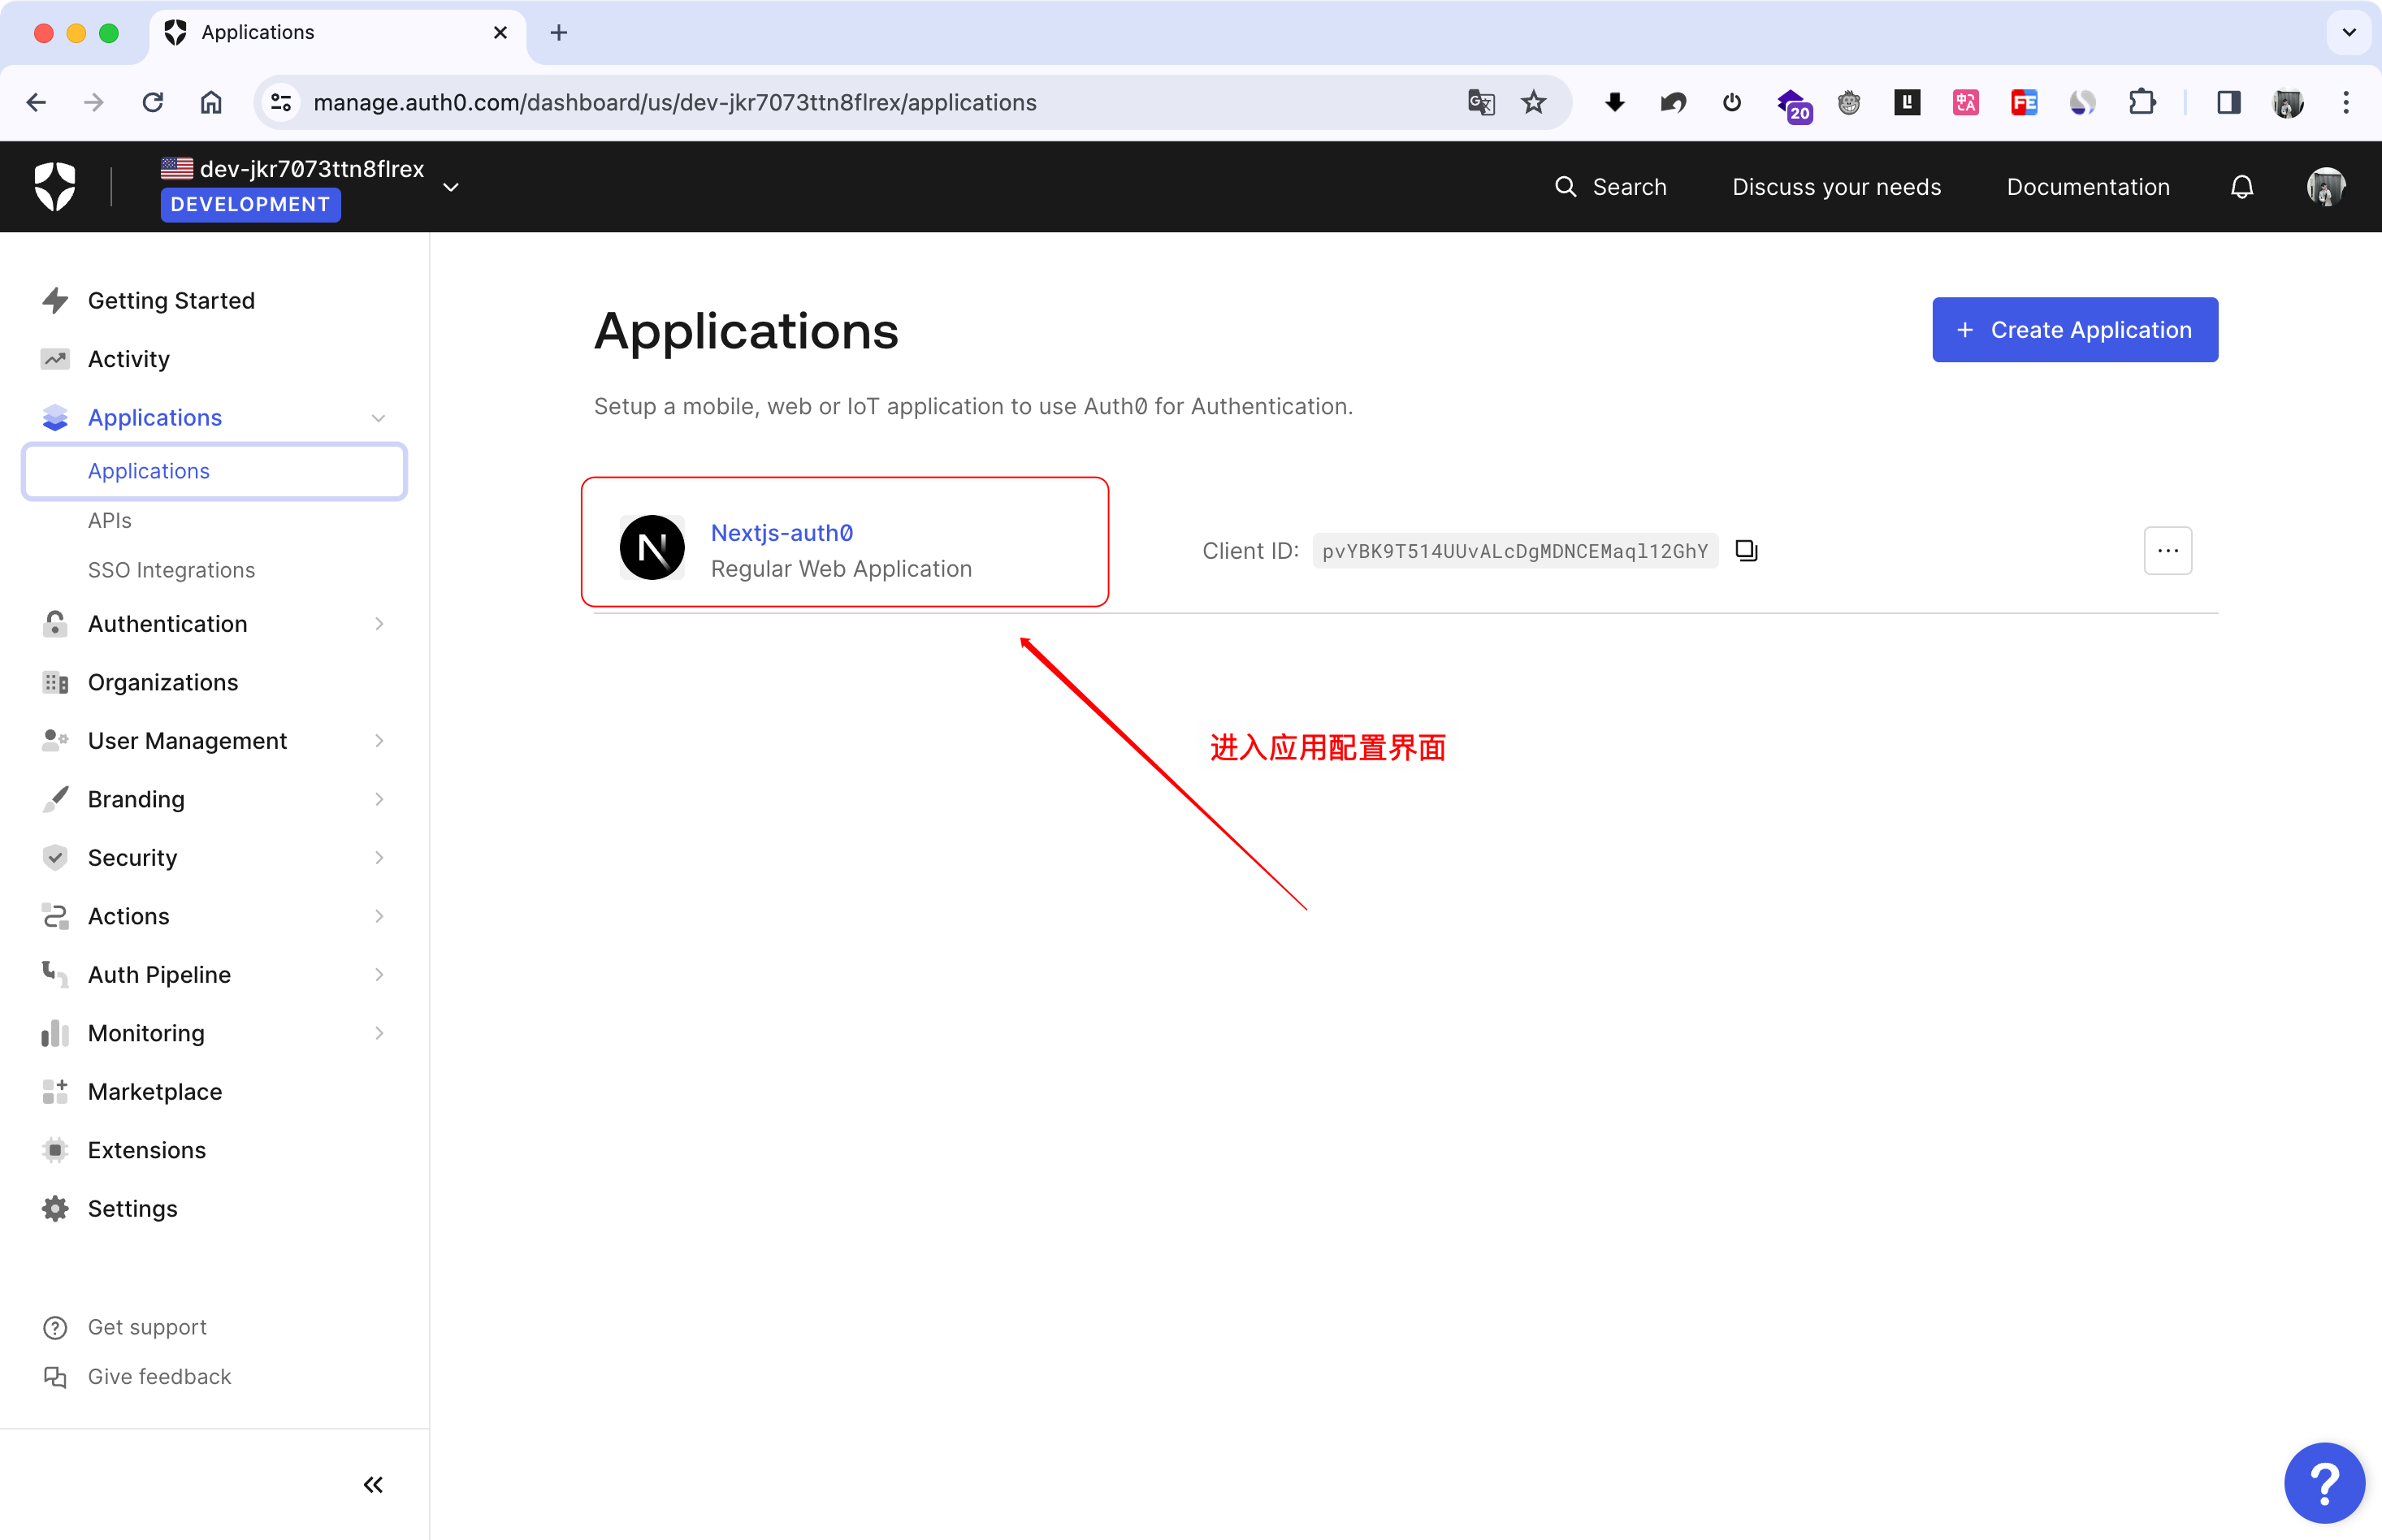Open the tenant switcher dropdown

(x=451, y=186)
